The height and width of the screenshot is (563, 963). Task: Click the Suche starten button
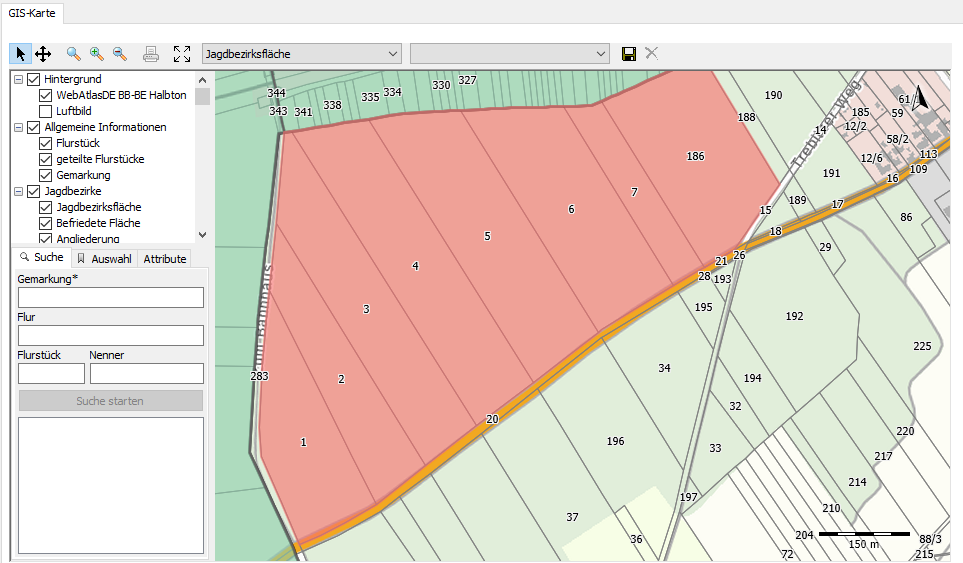pyautogui.click(x=110, y=401)
